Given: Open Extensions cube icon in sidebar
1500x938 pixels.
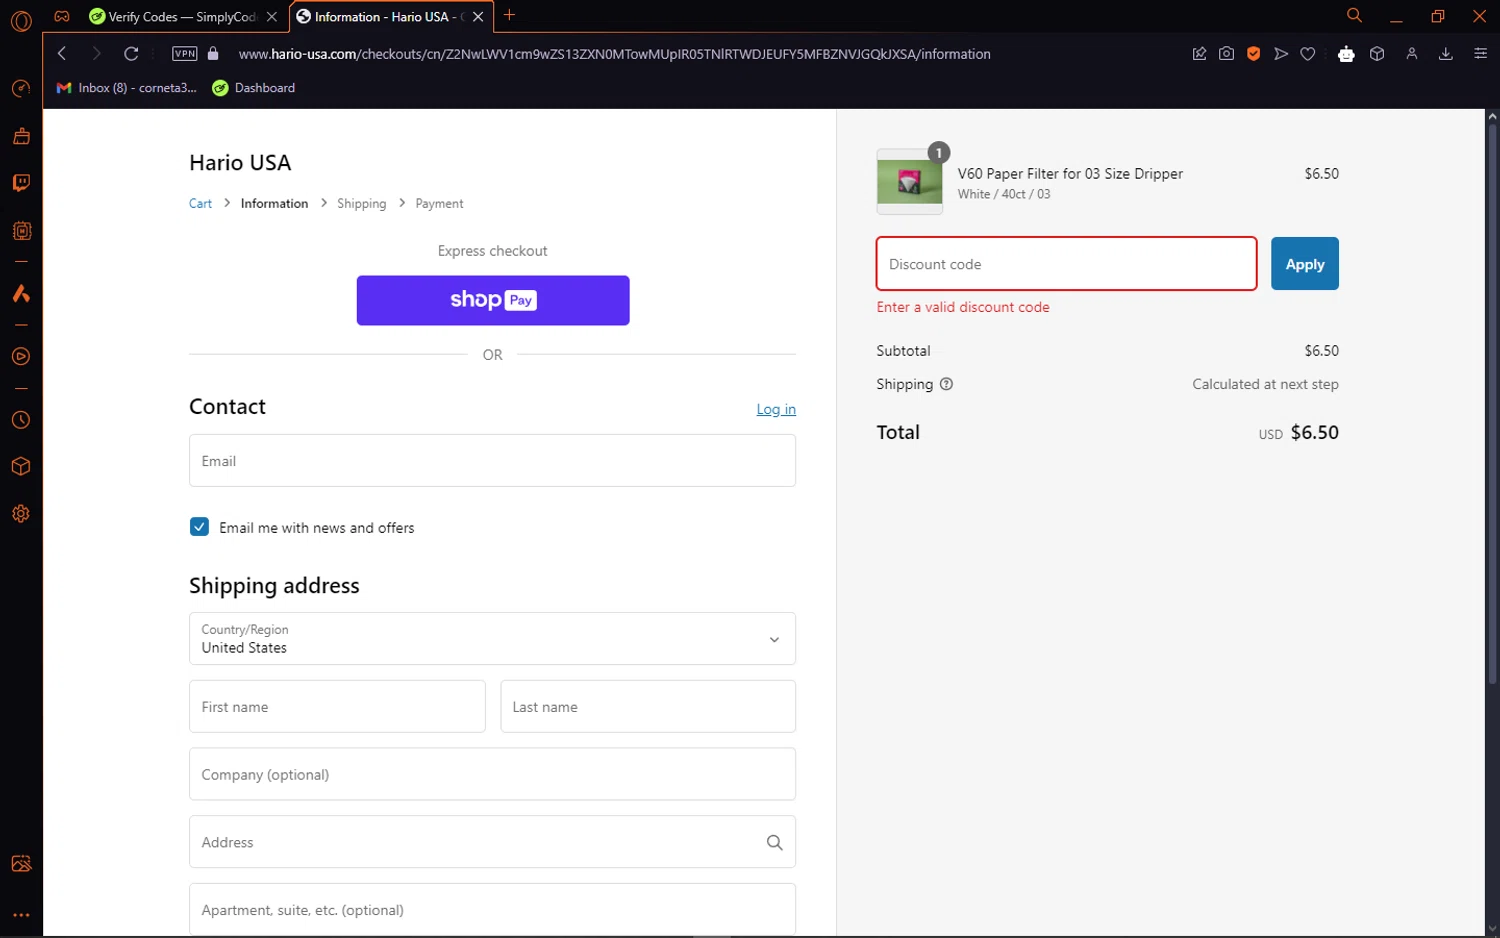Looking at the screenshot, I should 21,467.
